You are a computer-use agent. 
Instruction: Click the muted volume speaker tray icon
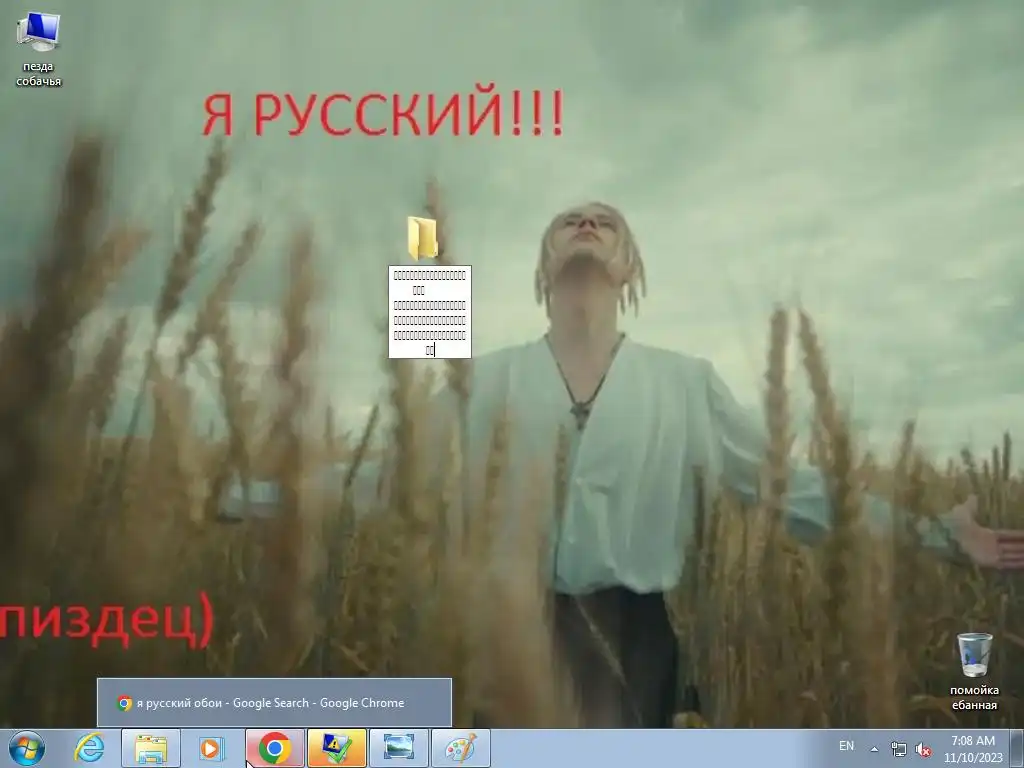[923, 749]
